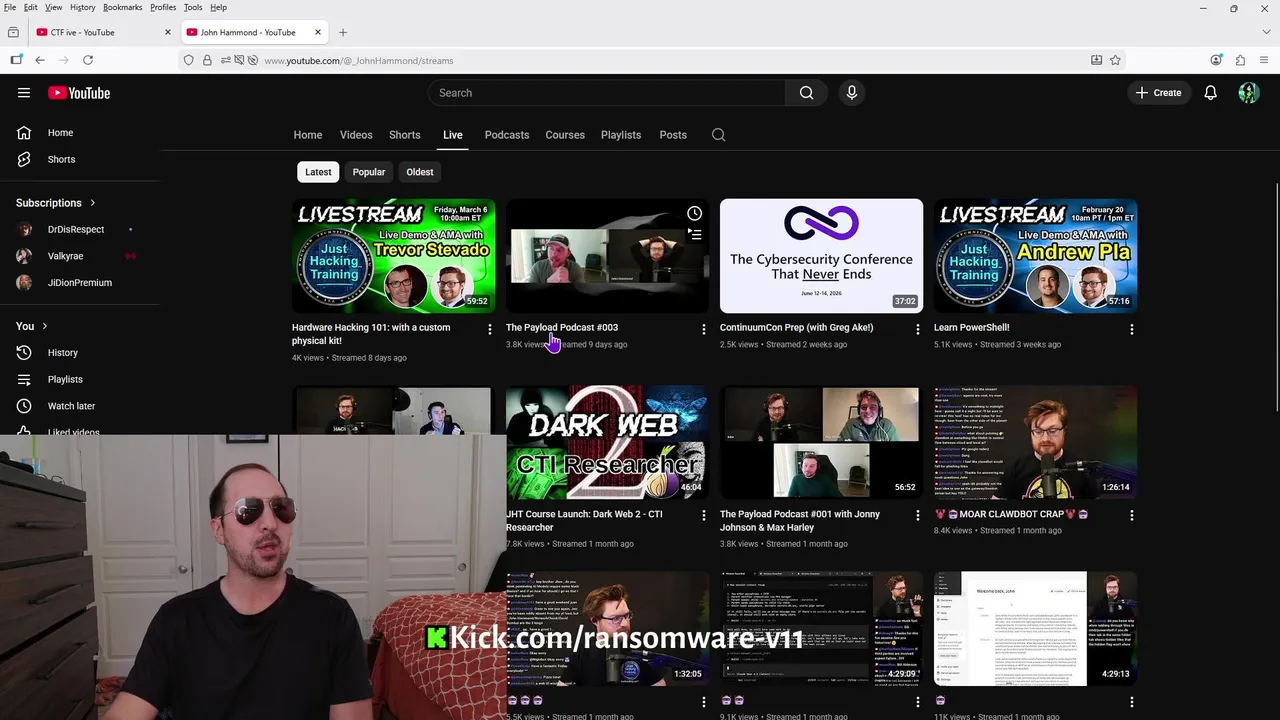Open Valkyrae subscription channel
Image resolution: width=1280 pixels, height=720 pixels.
[x=66, y=256]
